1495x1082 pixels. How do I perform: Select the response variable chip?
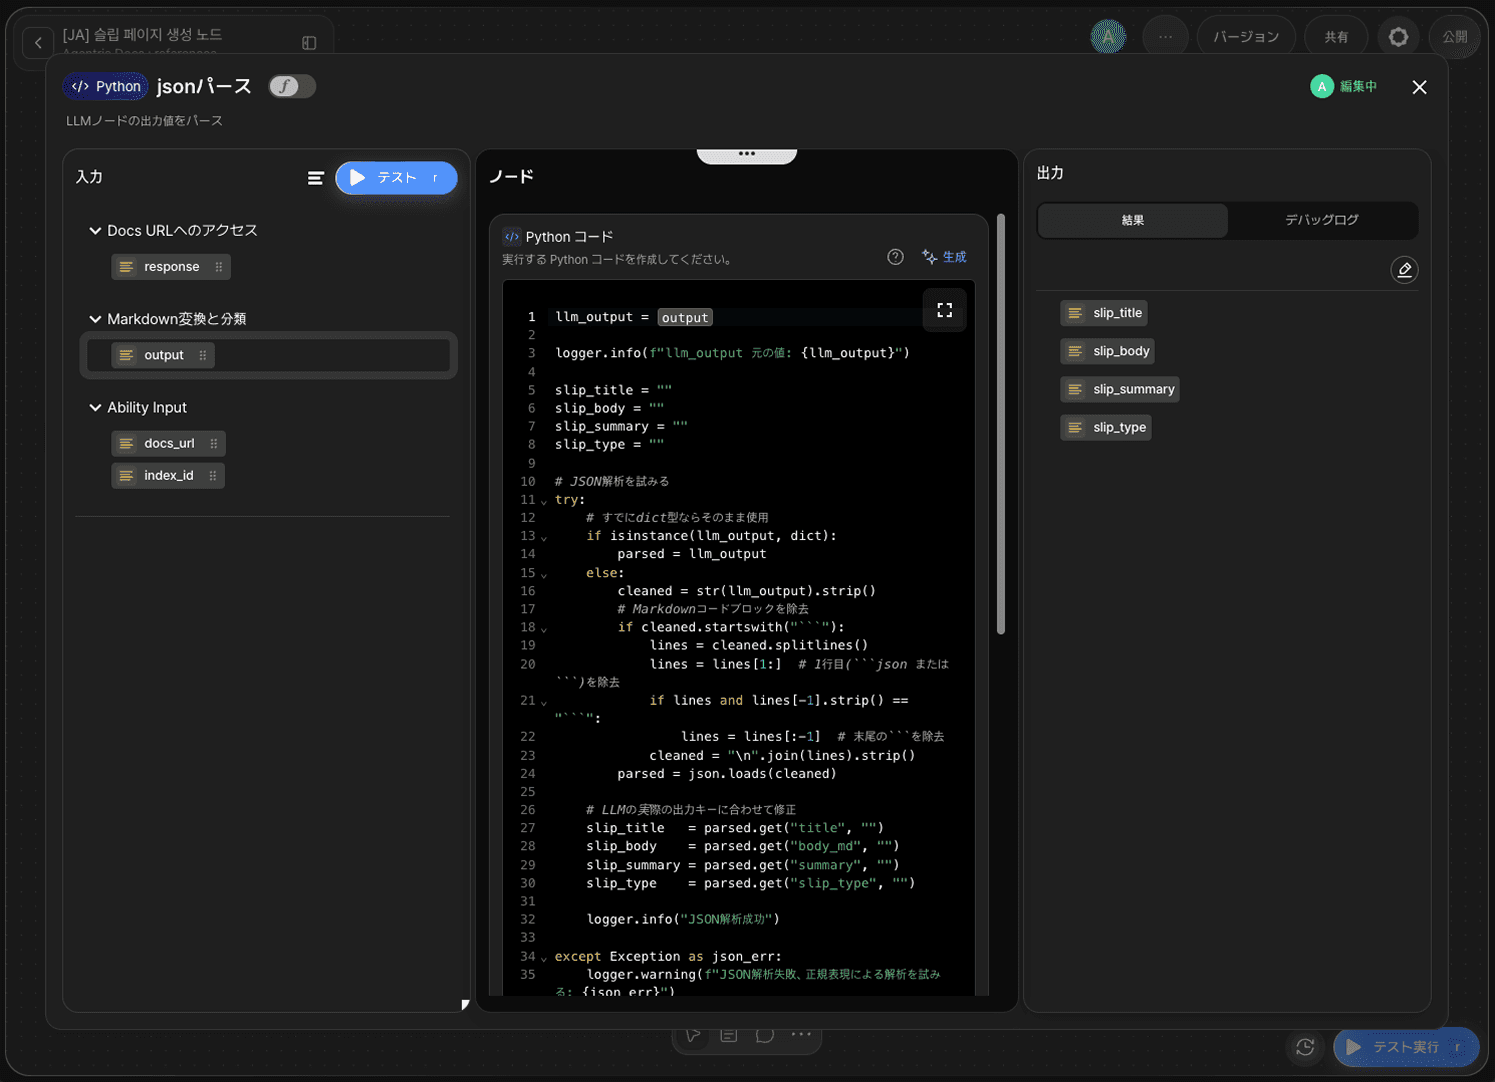pyautogui.click(x=171, y=267)
